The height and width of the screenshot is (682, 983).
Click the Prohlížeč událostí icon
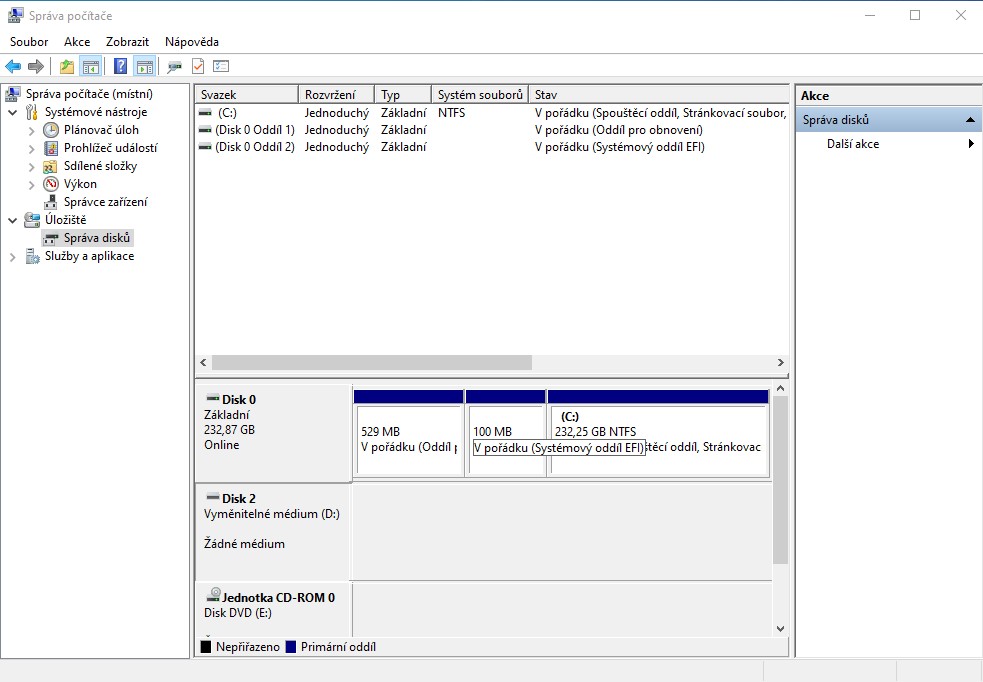(x=51, y=148)
